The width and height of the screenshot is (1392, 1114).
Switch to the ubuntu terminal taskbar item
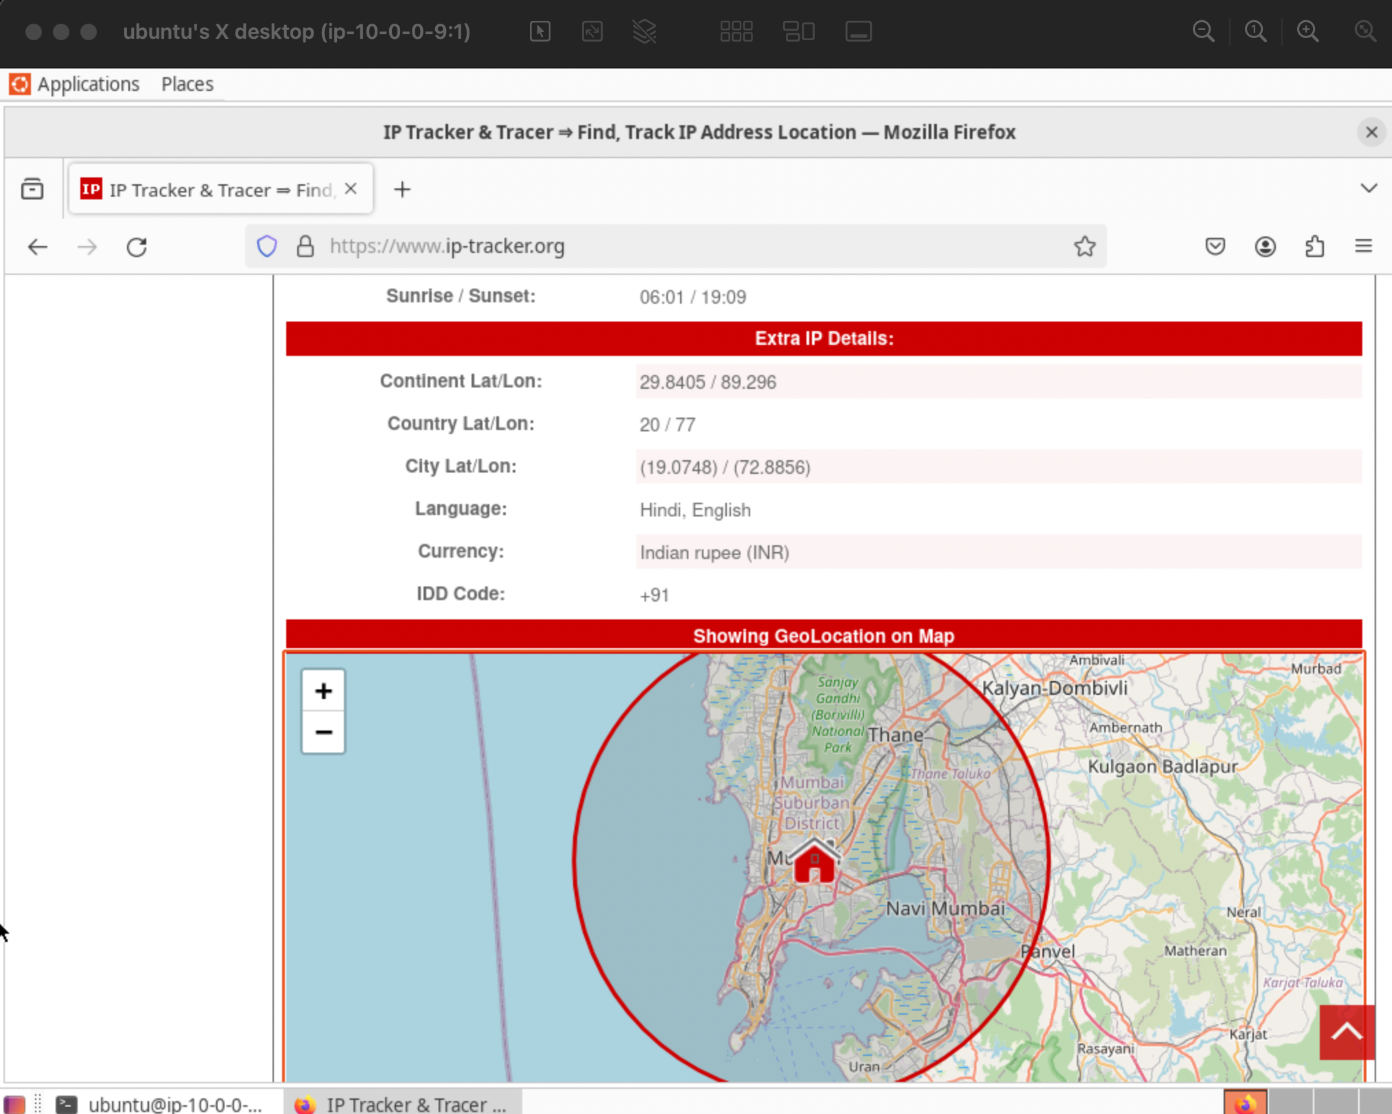160,1104
